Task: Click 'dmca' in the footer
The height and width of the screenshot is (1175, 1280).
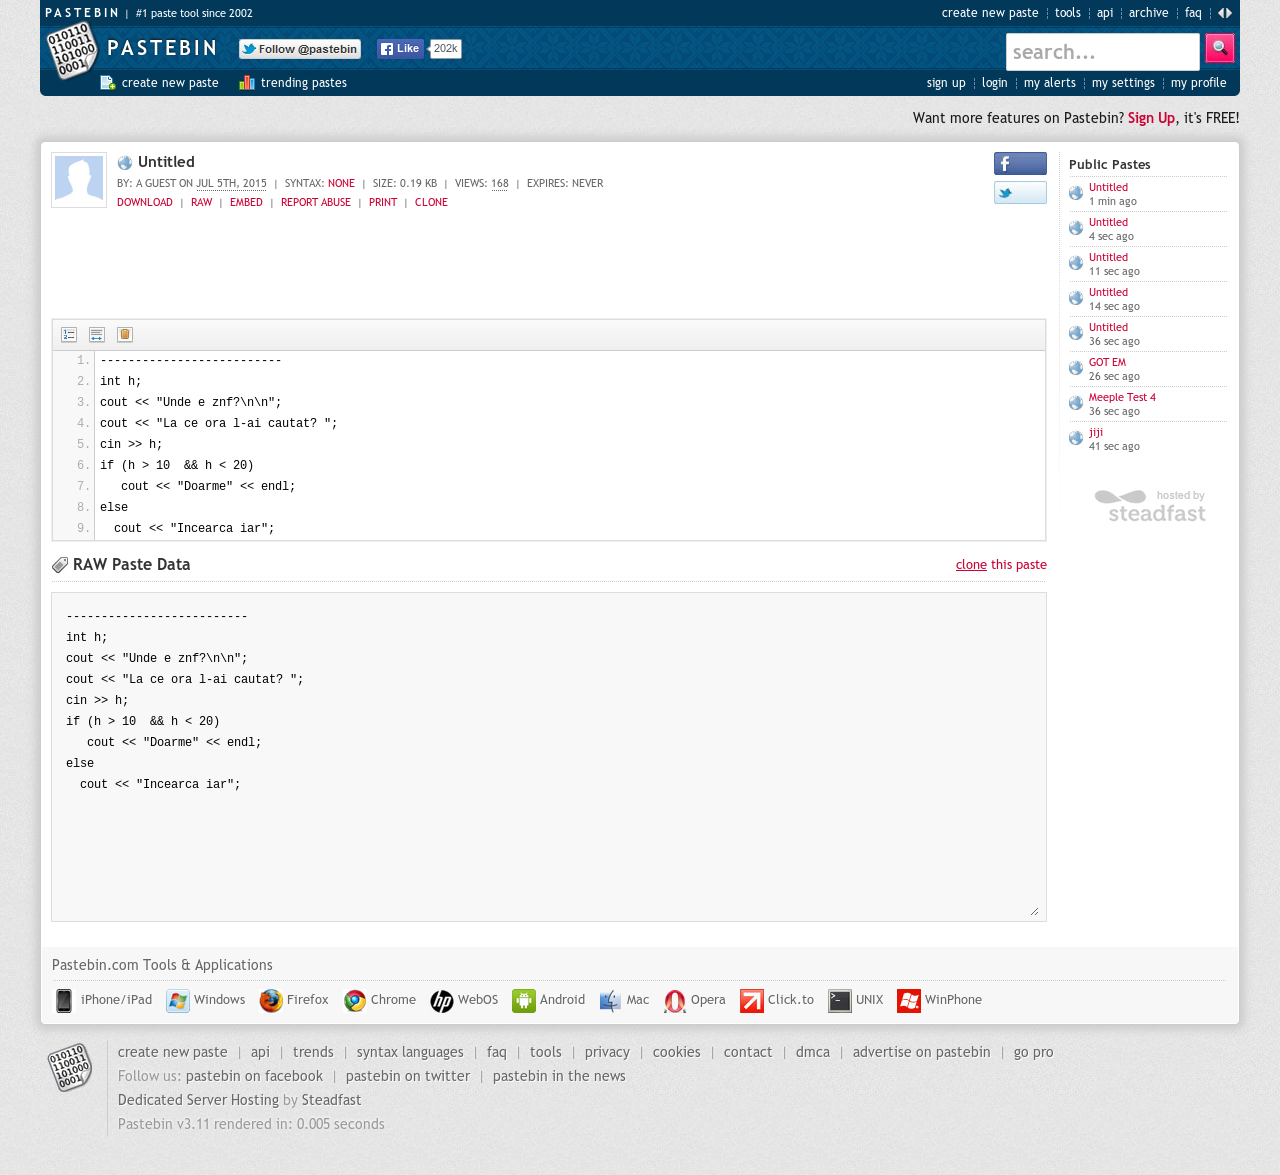Action: tap(813, 1052)
